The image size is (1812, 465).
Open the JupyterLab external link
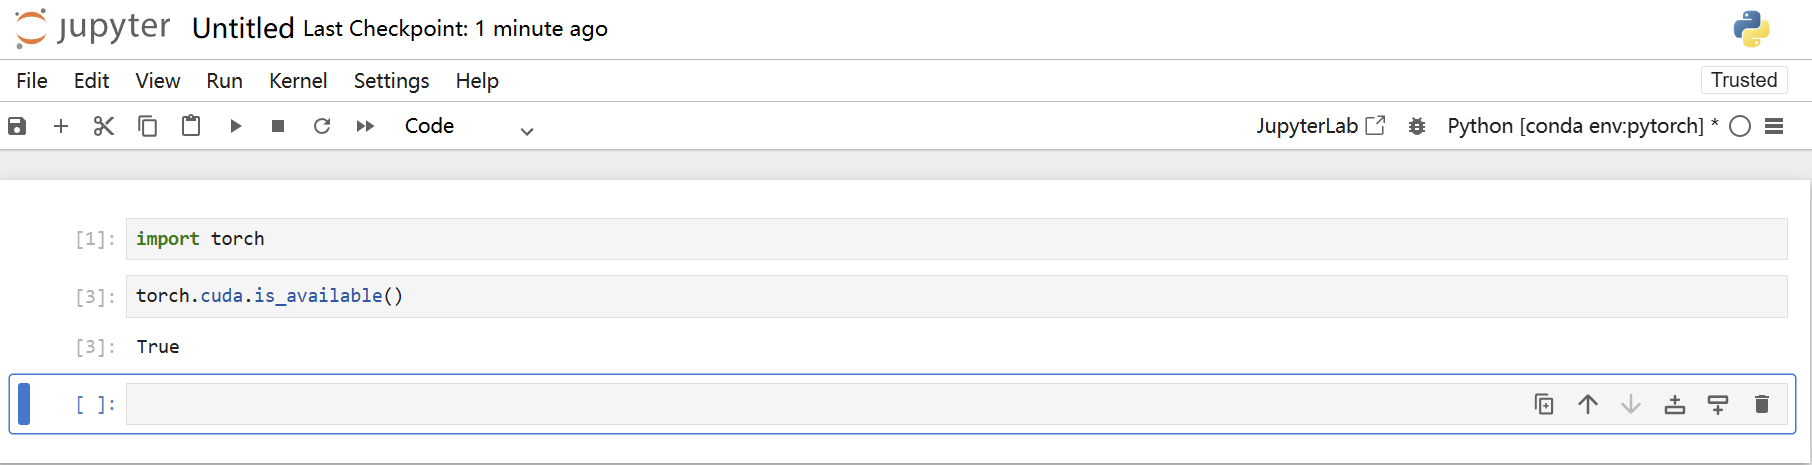click(1320, 126)
